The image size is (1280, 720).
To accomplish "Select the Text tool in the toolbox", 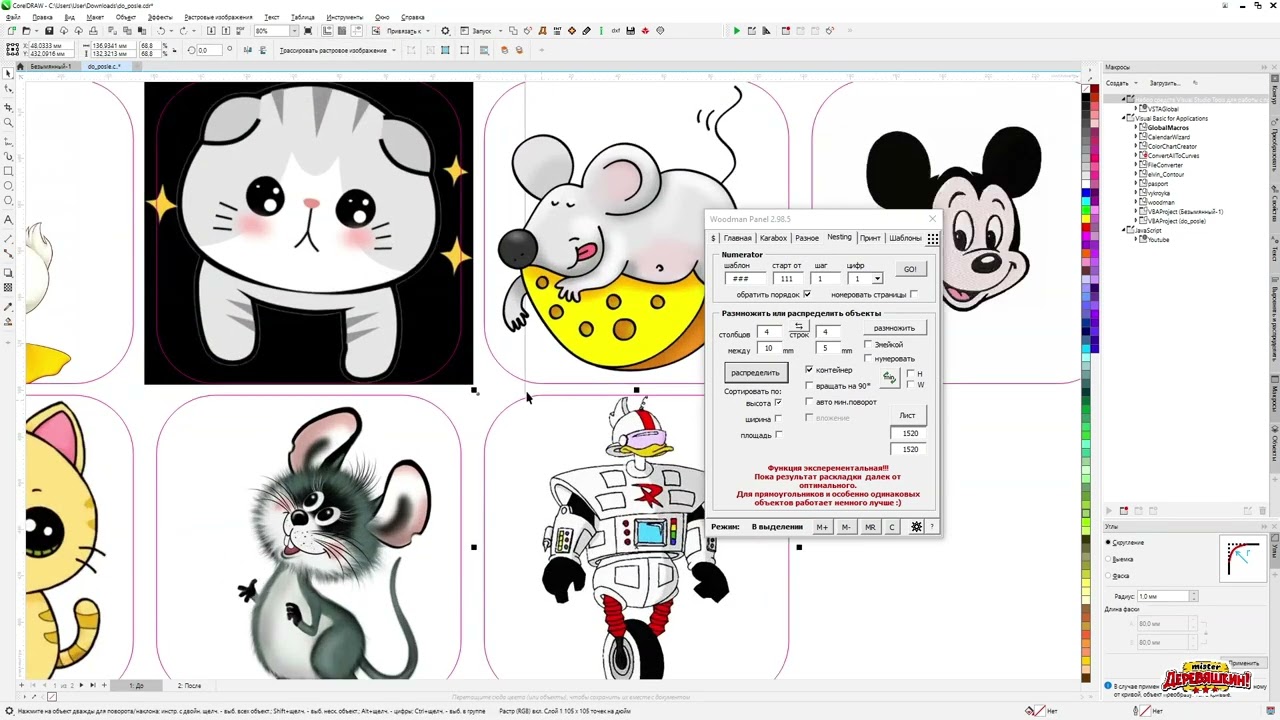I will click(8, 220).
